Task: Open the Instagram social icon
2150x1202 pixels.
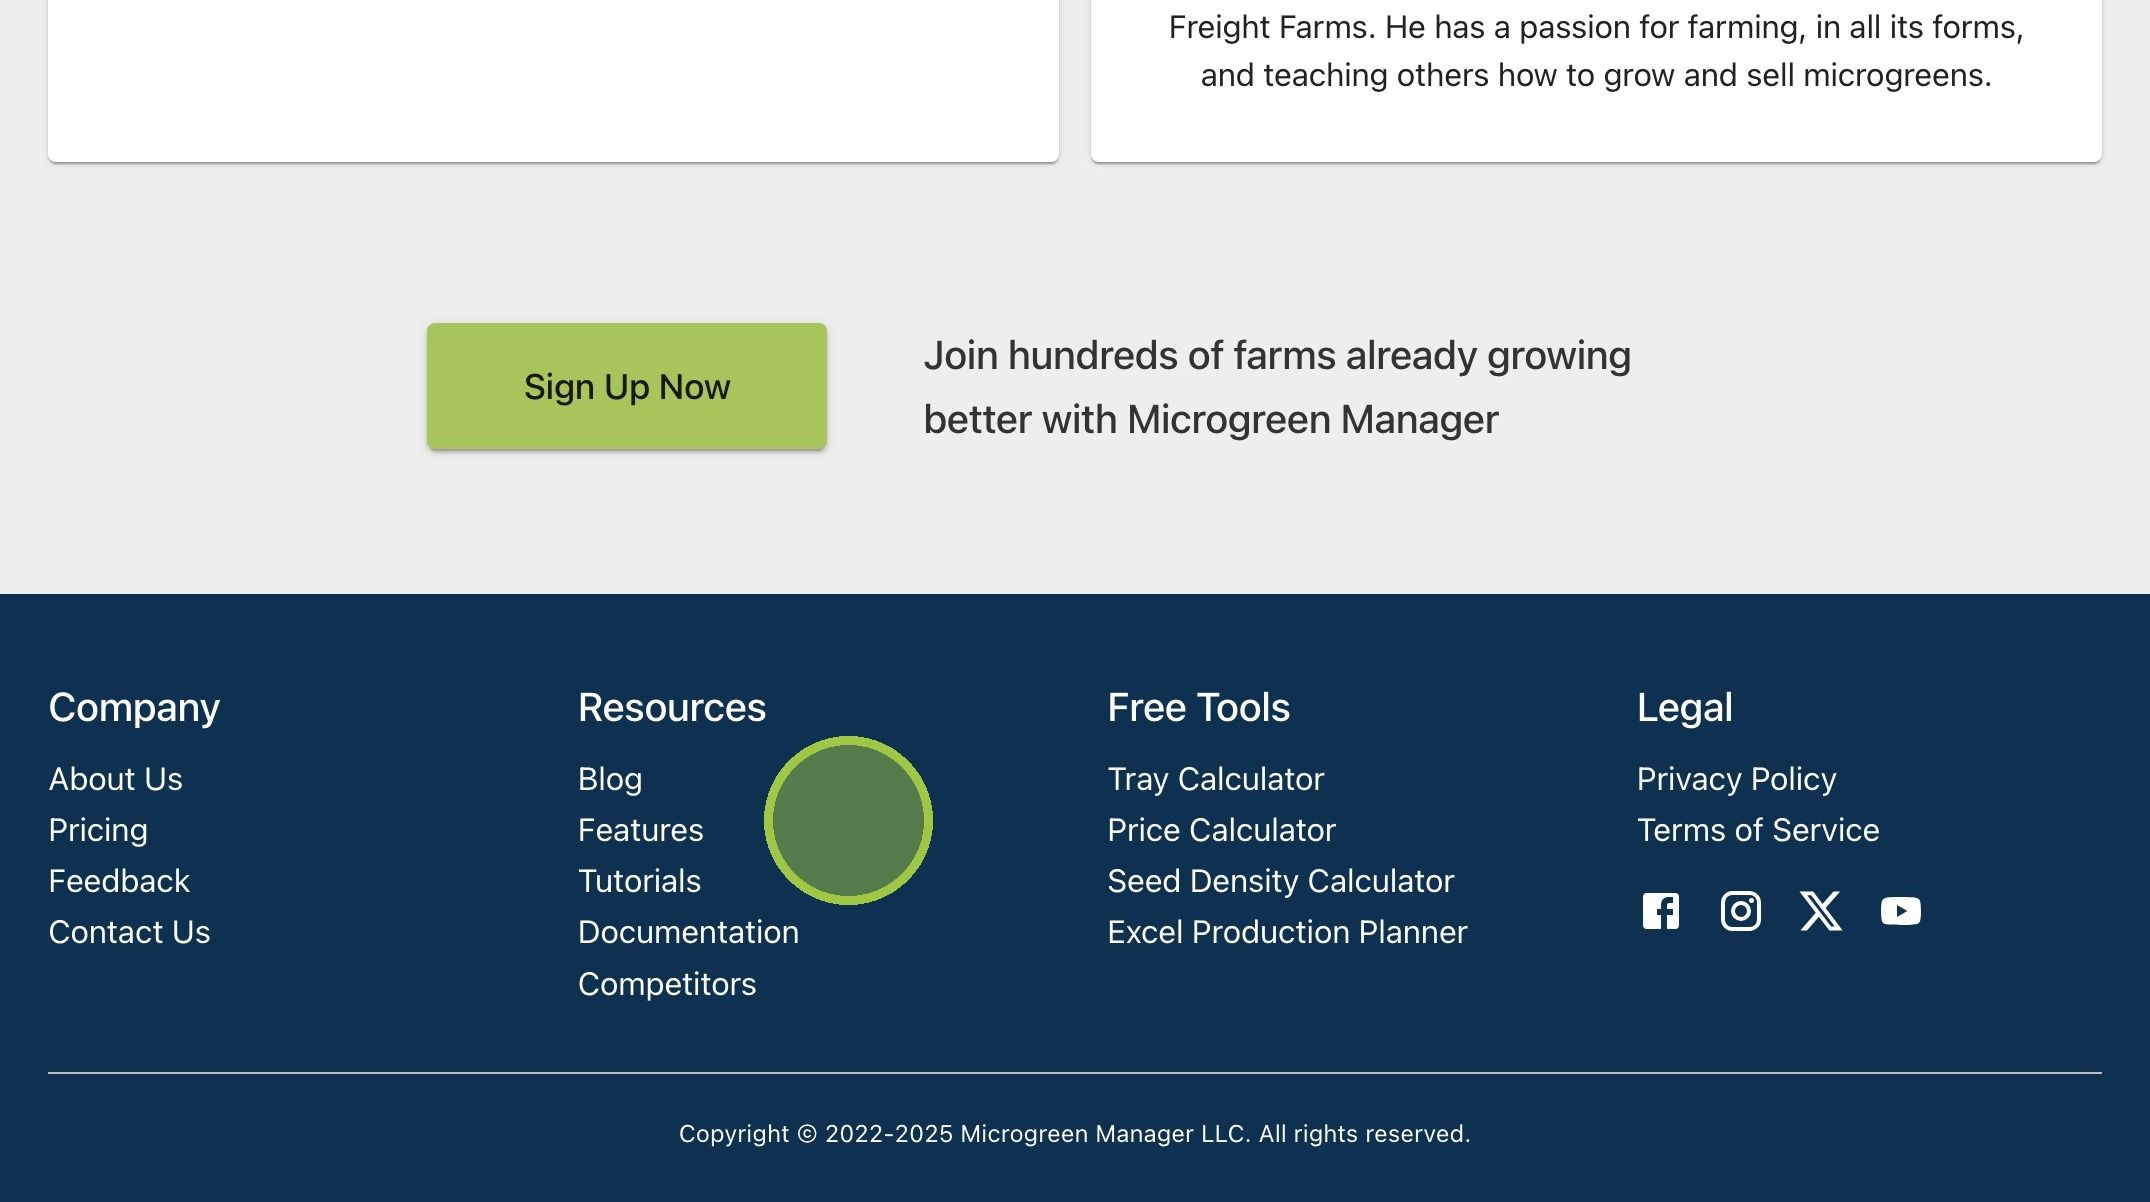Action: (x=1740, y=911)
